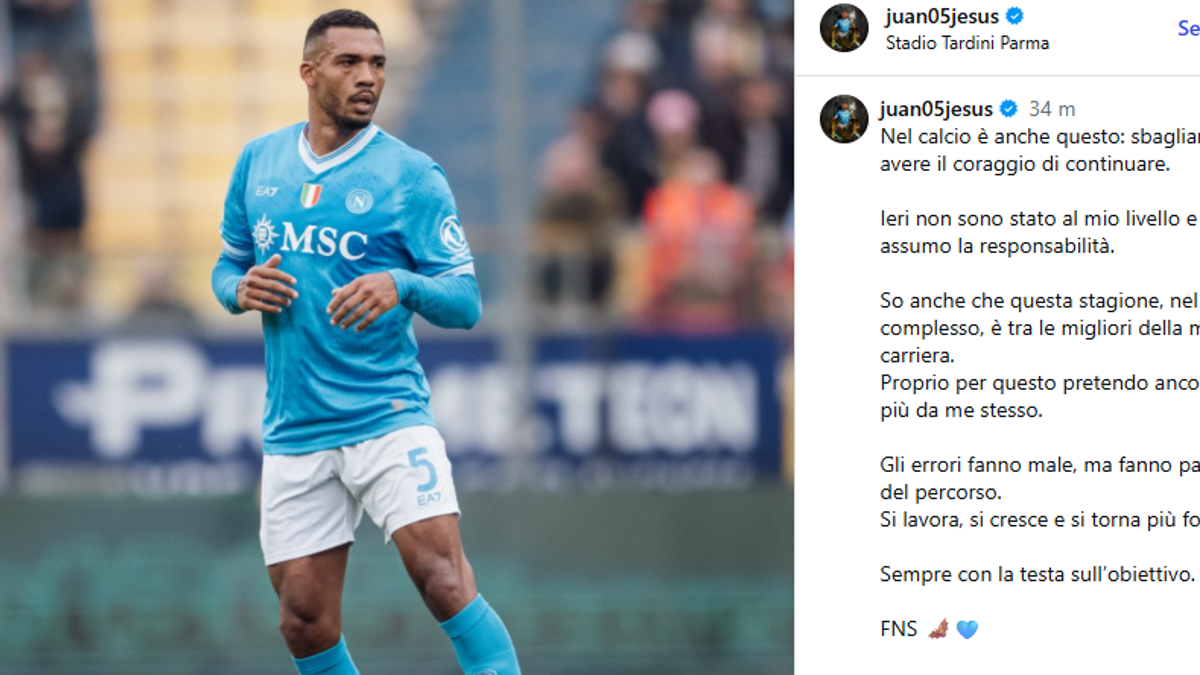Viewport: 1200px width, 675px height.
Task: Click the line 'Sempre con la testa sull'obiettivo.'
Action: pyautogui.click(x=1038, y=574)
